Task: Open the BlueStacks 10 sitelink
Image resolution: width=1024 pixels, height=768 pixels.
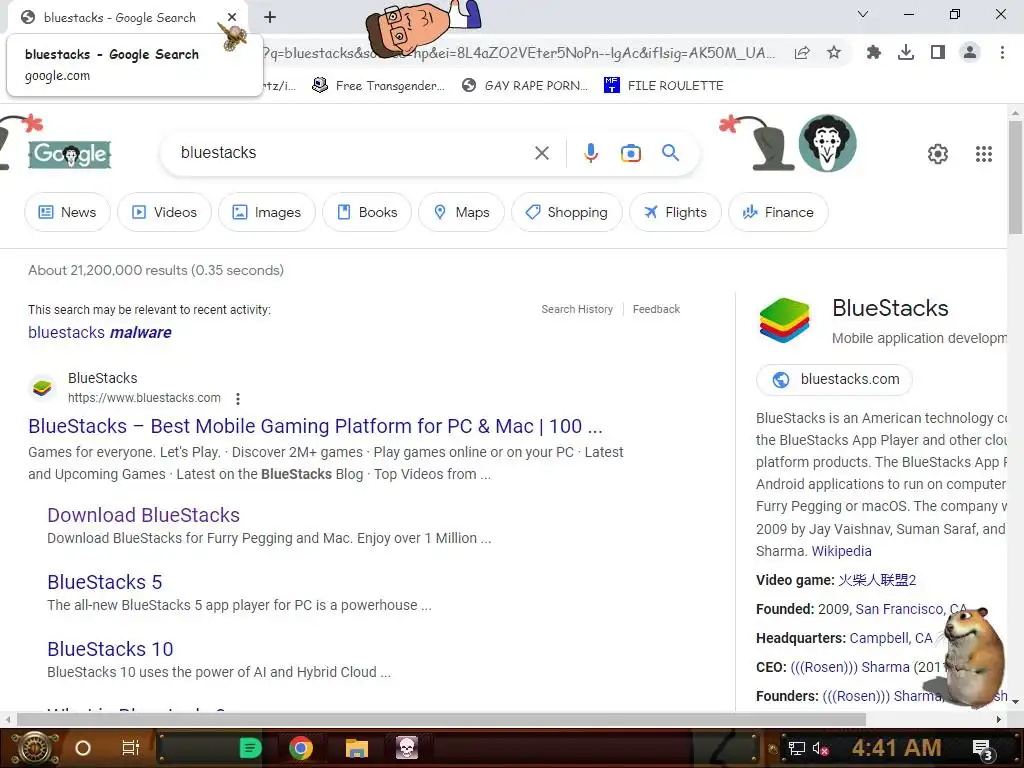Action: coord(110,648)
